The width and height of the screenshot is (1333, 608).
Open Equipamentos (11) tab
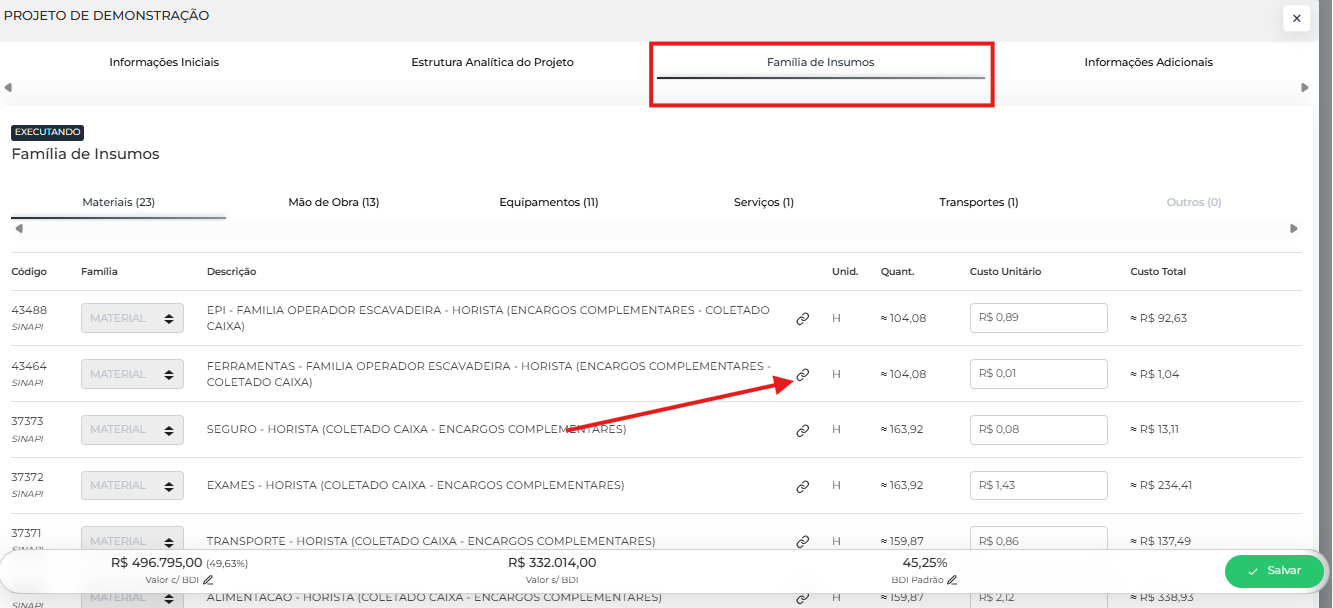pos(548,202)
